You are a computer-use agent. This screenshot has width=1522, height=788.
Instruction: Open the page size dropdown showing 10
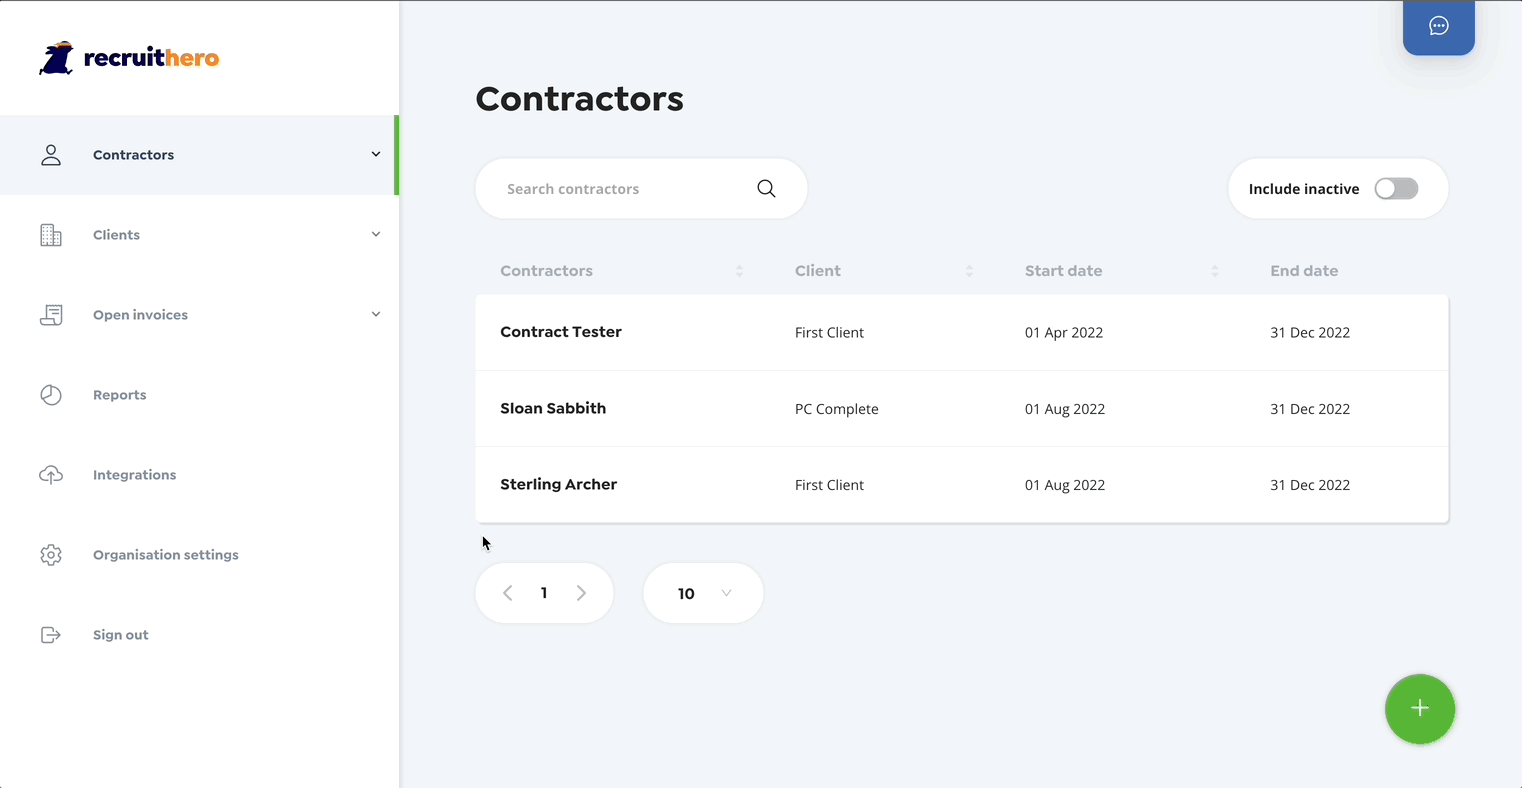pyautogui.click(x=703, y=593)
